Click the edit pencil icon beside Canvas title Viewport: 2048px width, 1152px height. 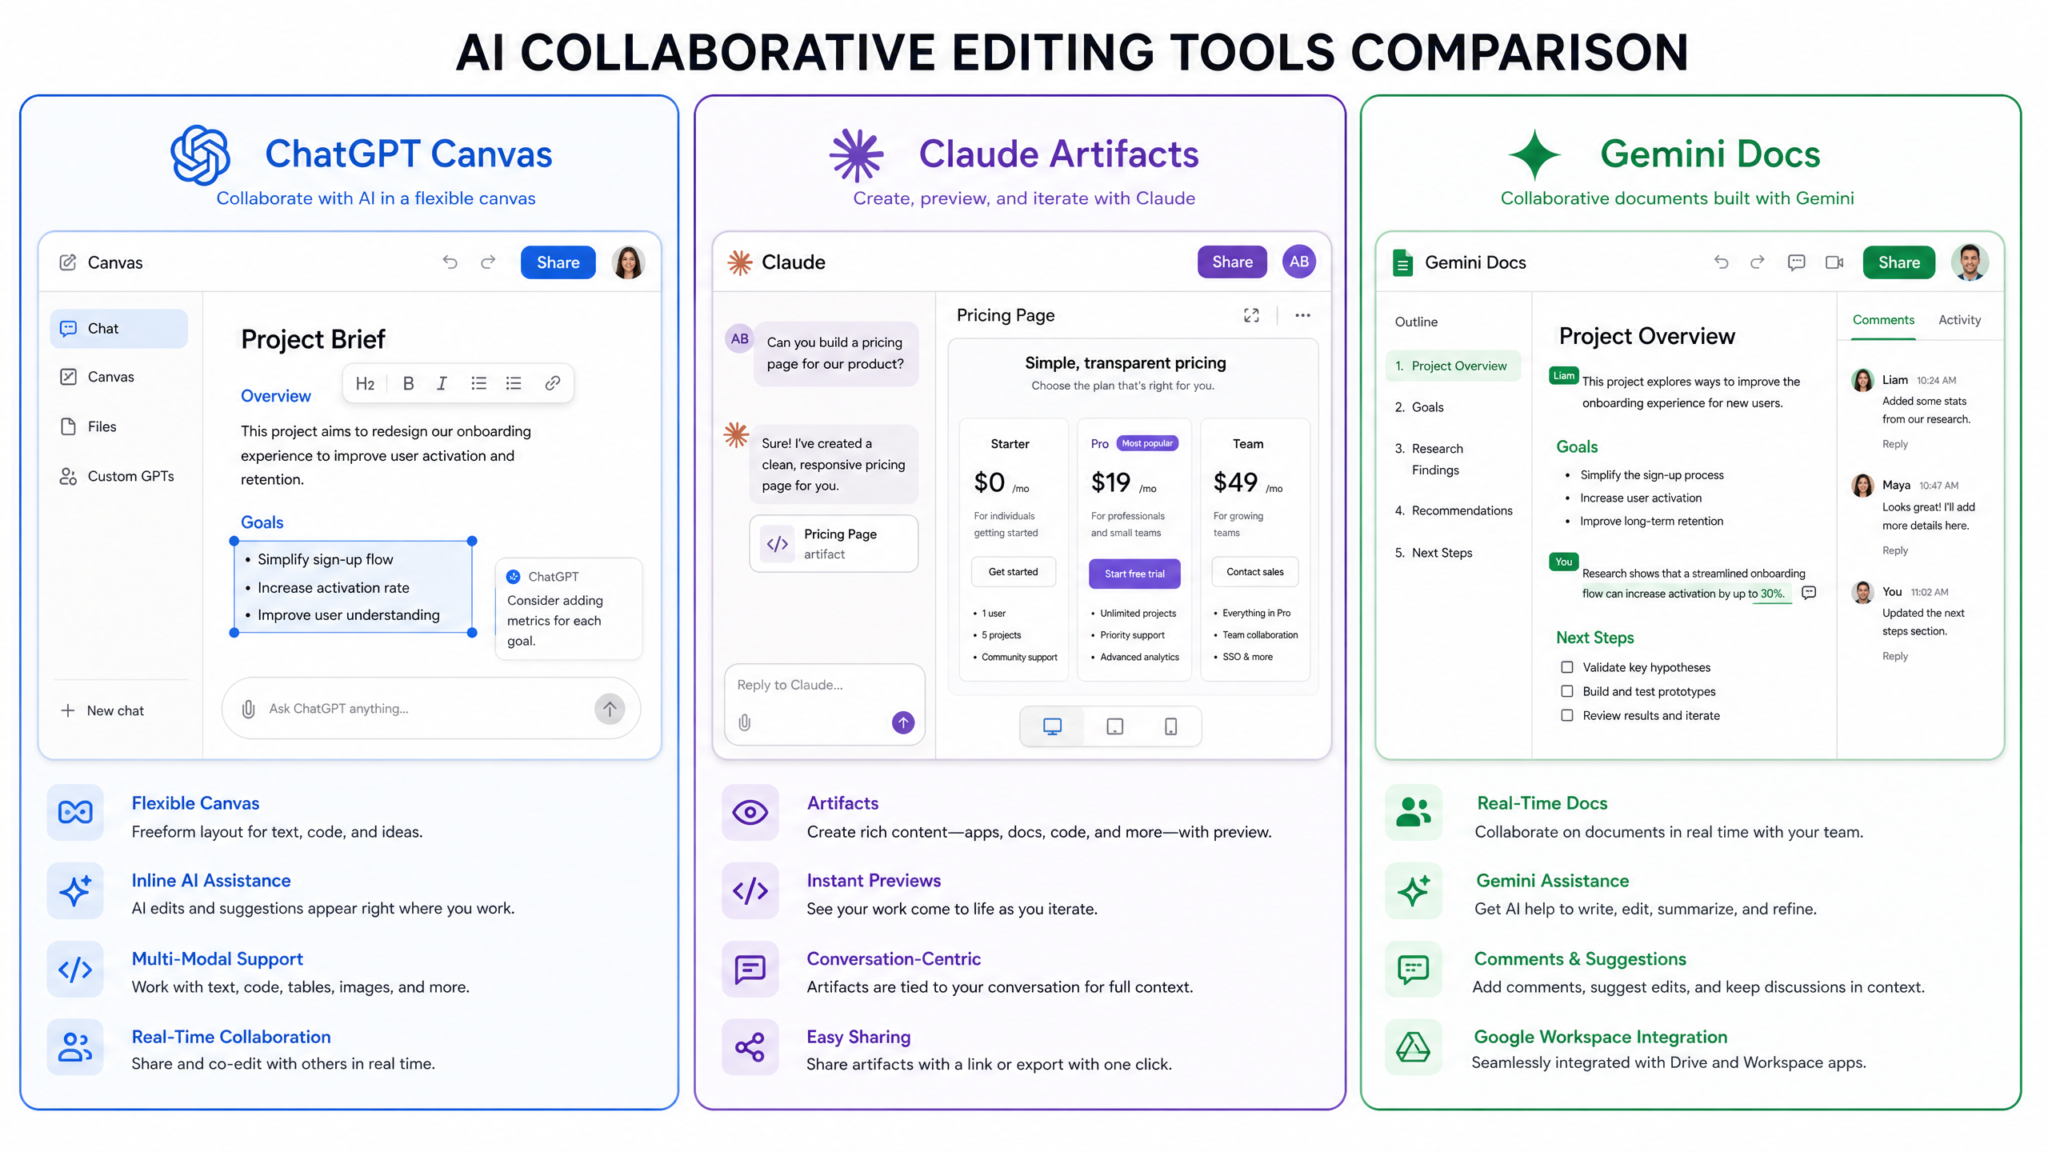(68, 262)
